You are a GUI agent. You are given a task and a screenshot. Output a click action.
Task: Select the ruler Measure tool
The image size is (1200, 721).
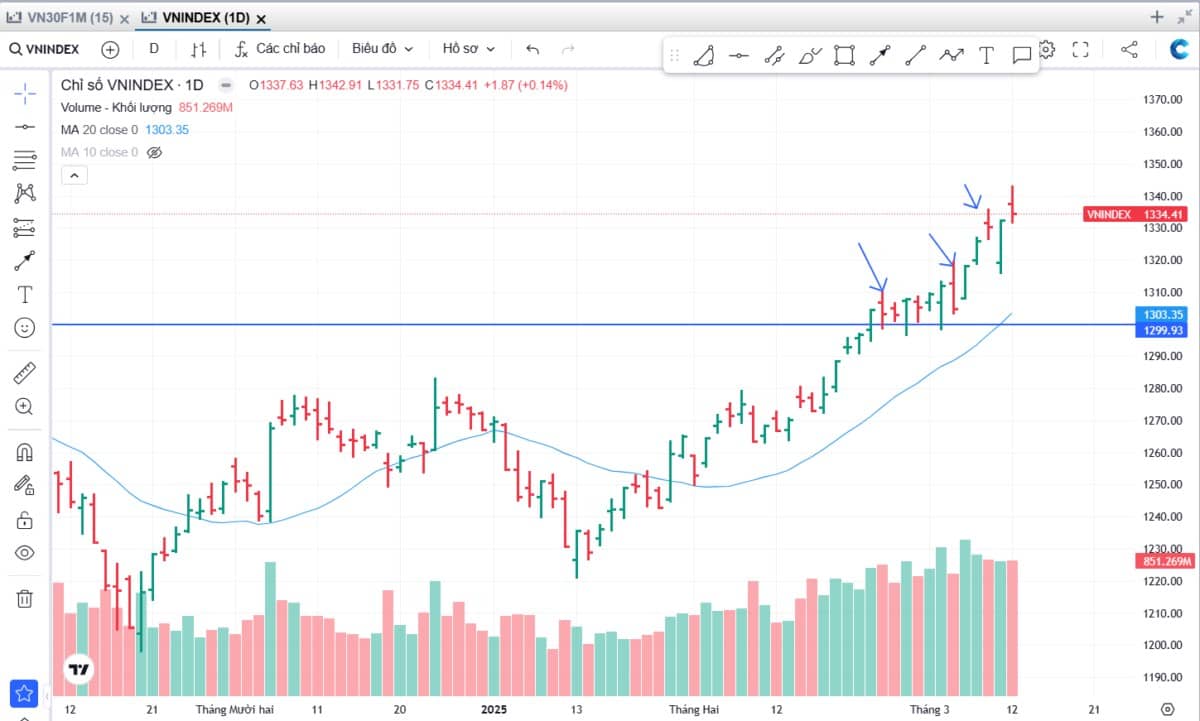tap(25, 374)
